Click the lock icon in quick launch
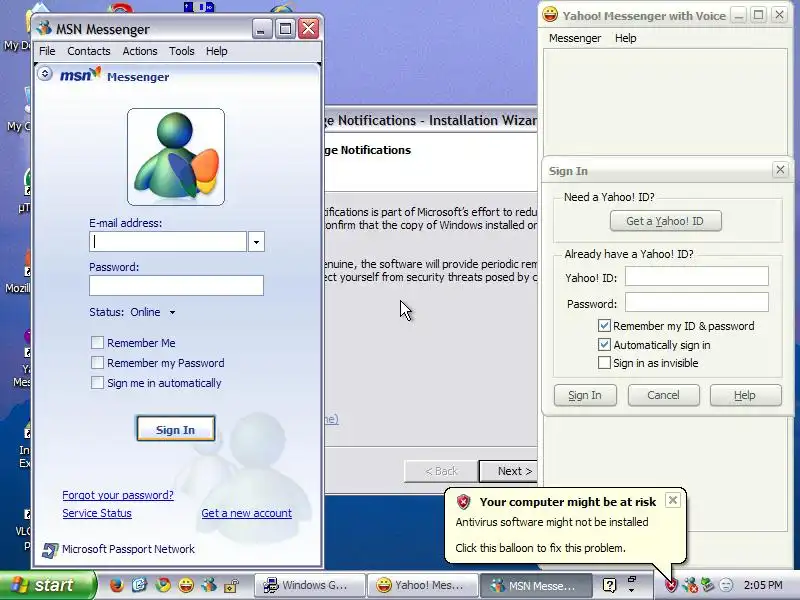The image size is (800, 600). coord(232,585)
